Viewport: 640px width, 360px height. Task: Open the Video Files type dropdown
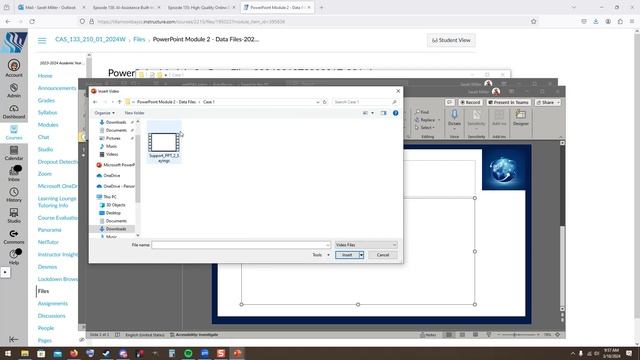point(366,245)
